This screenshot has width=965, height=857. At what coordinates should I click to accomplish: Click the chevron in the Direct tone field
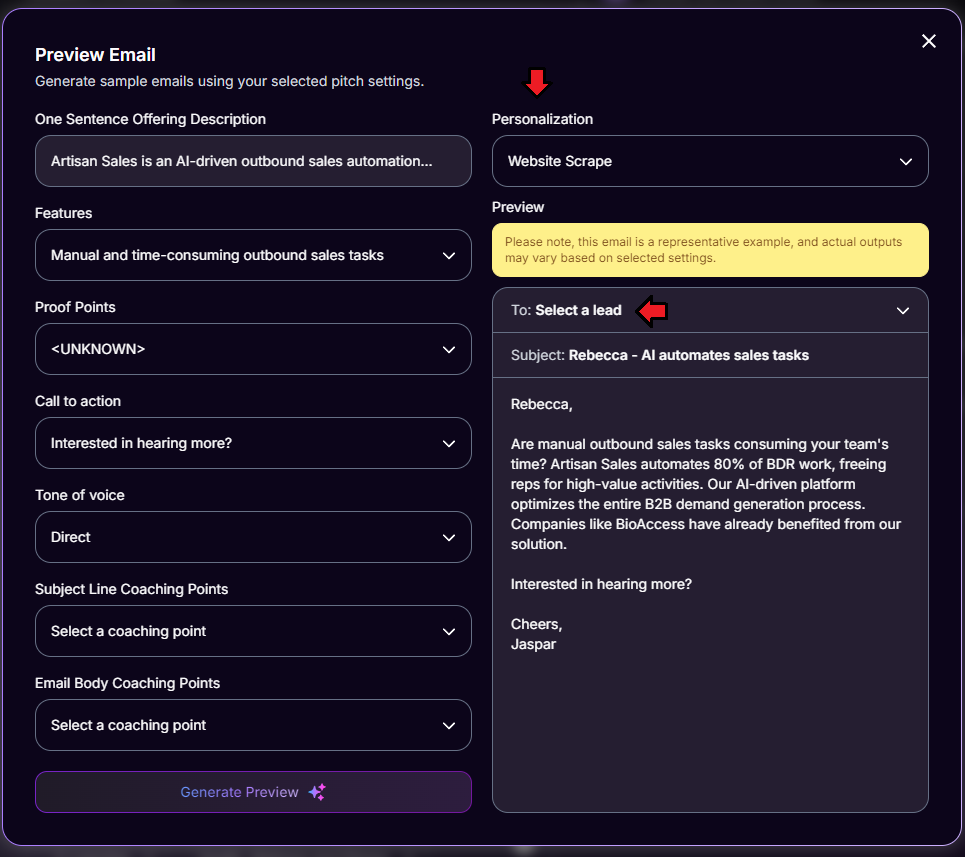click(x=449, y=538)
